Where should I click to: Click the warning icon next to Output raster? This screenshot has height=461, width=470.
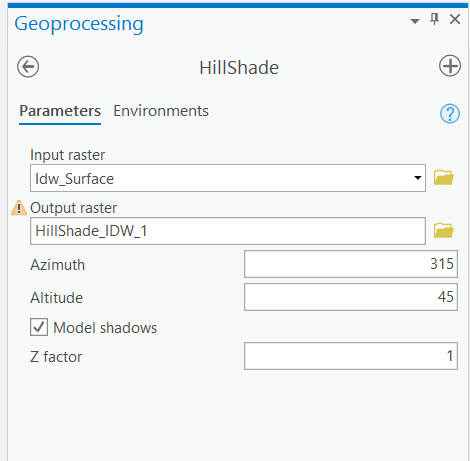19,208
